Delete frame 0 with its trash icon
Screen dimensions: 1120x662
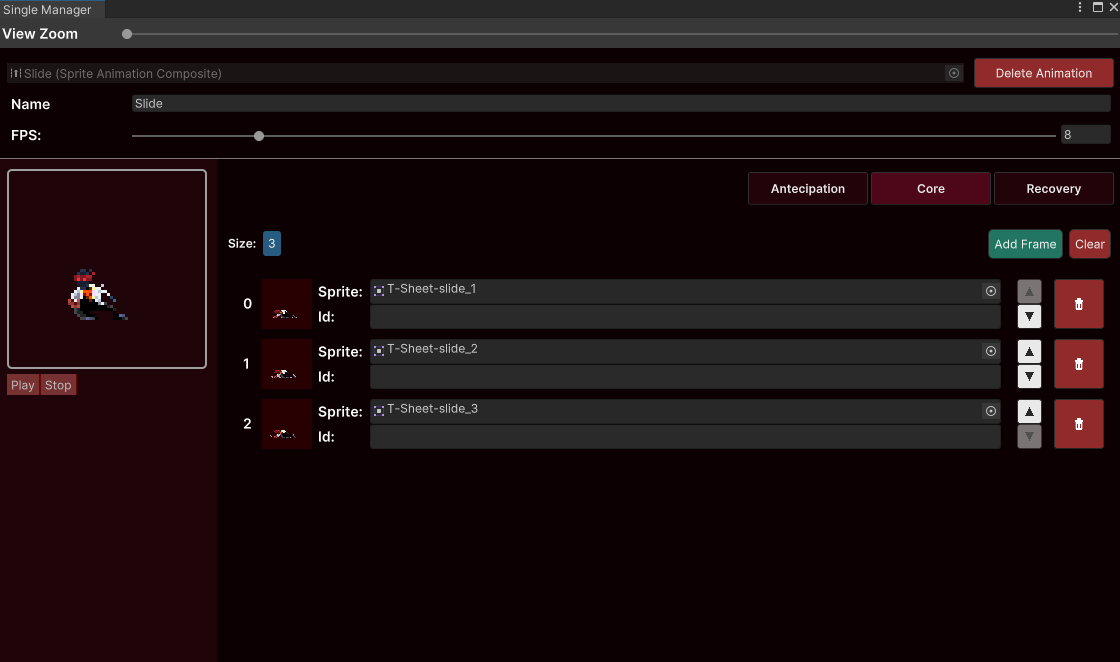1078,304
